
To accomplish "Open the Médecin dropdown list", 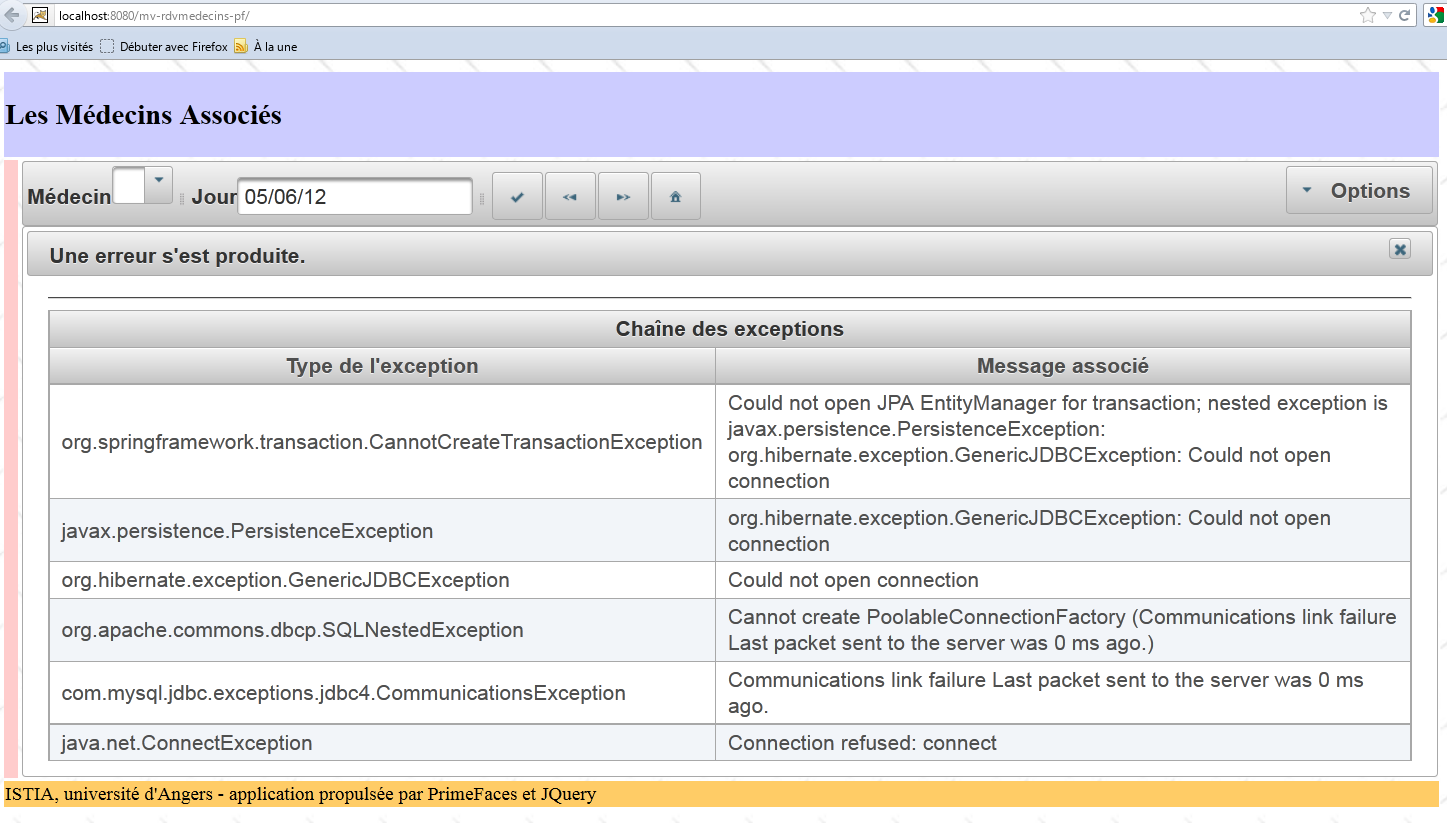I will [x=159, y=185].
